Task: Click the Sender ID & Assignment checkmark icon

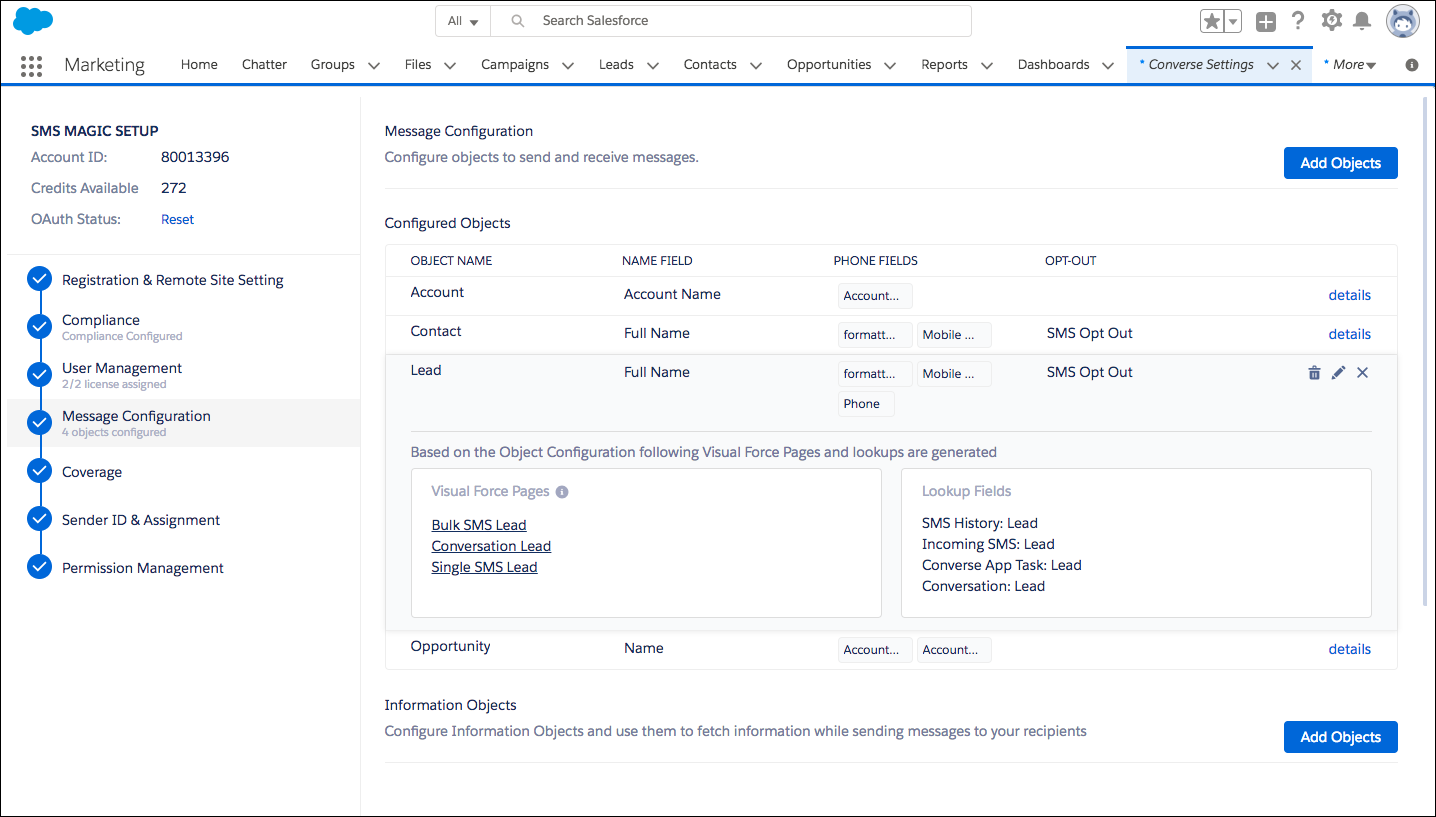Action: point(40,519)
